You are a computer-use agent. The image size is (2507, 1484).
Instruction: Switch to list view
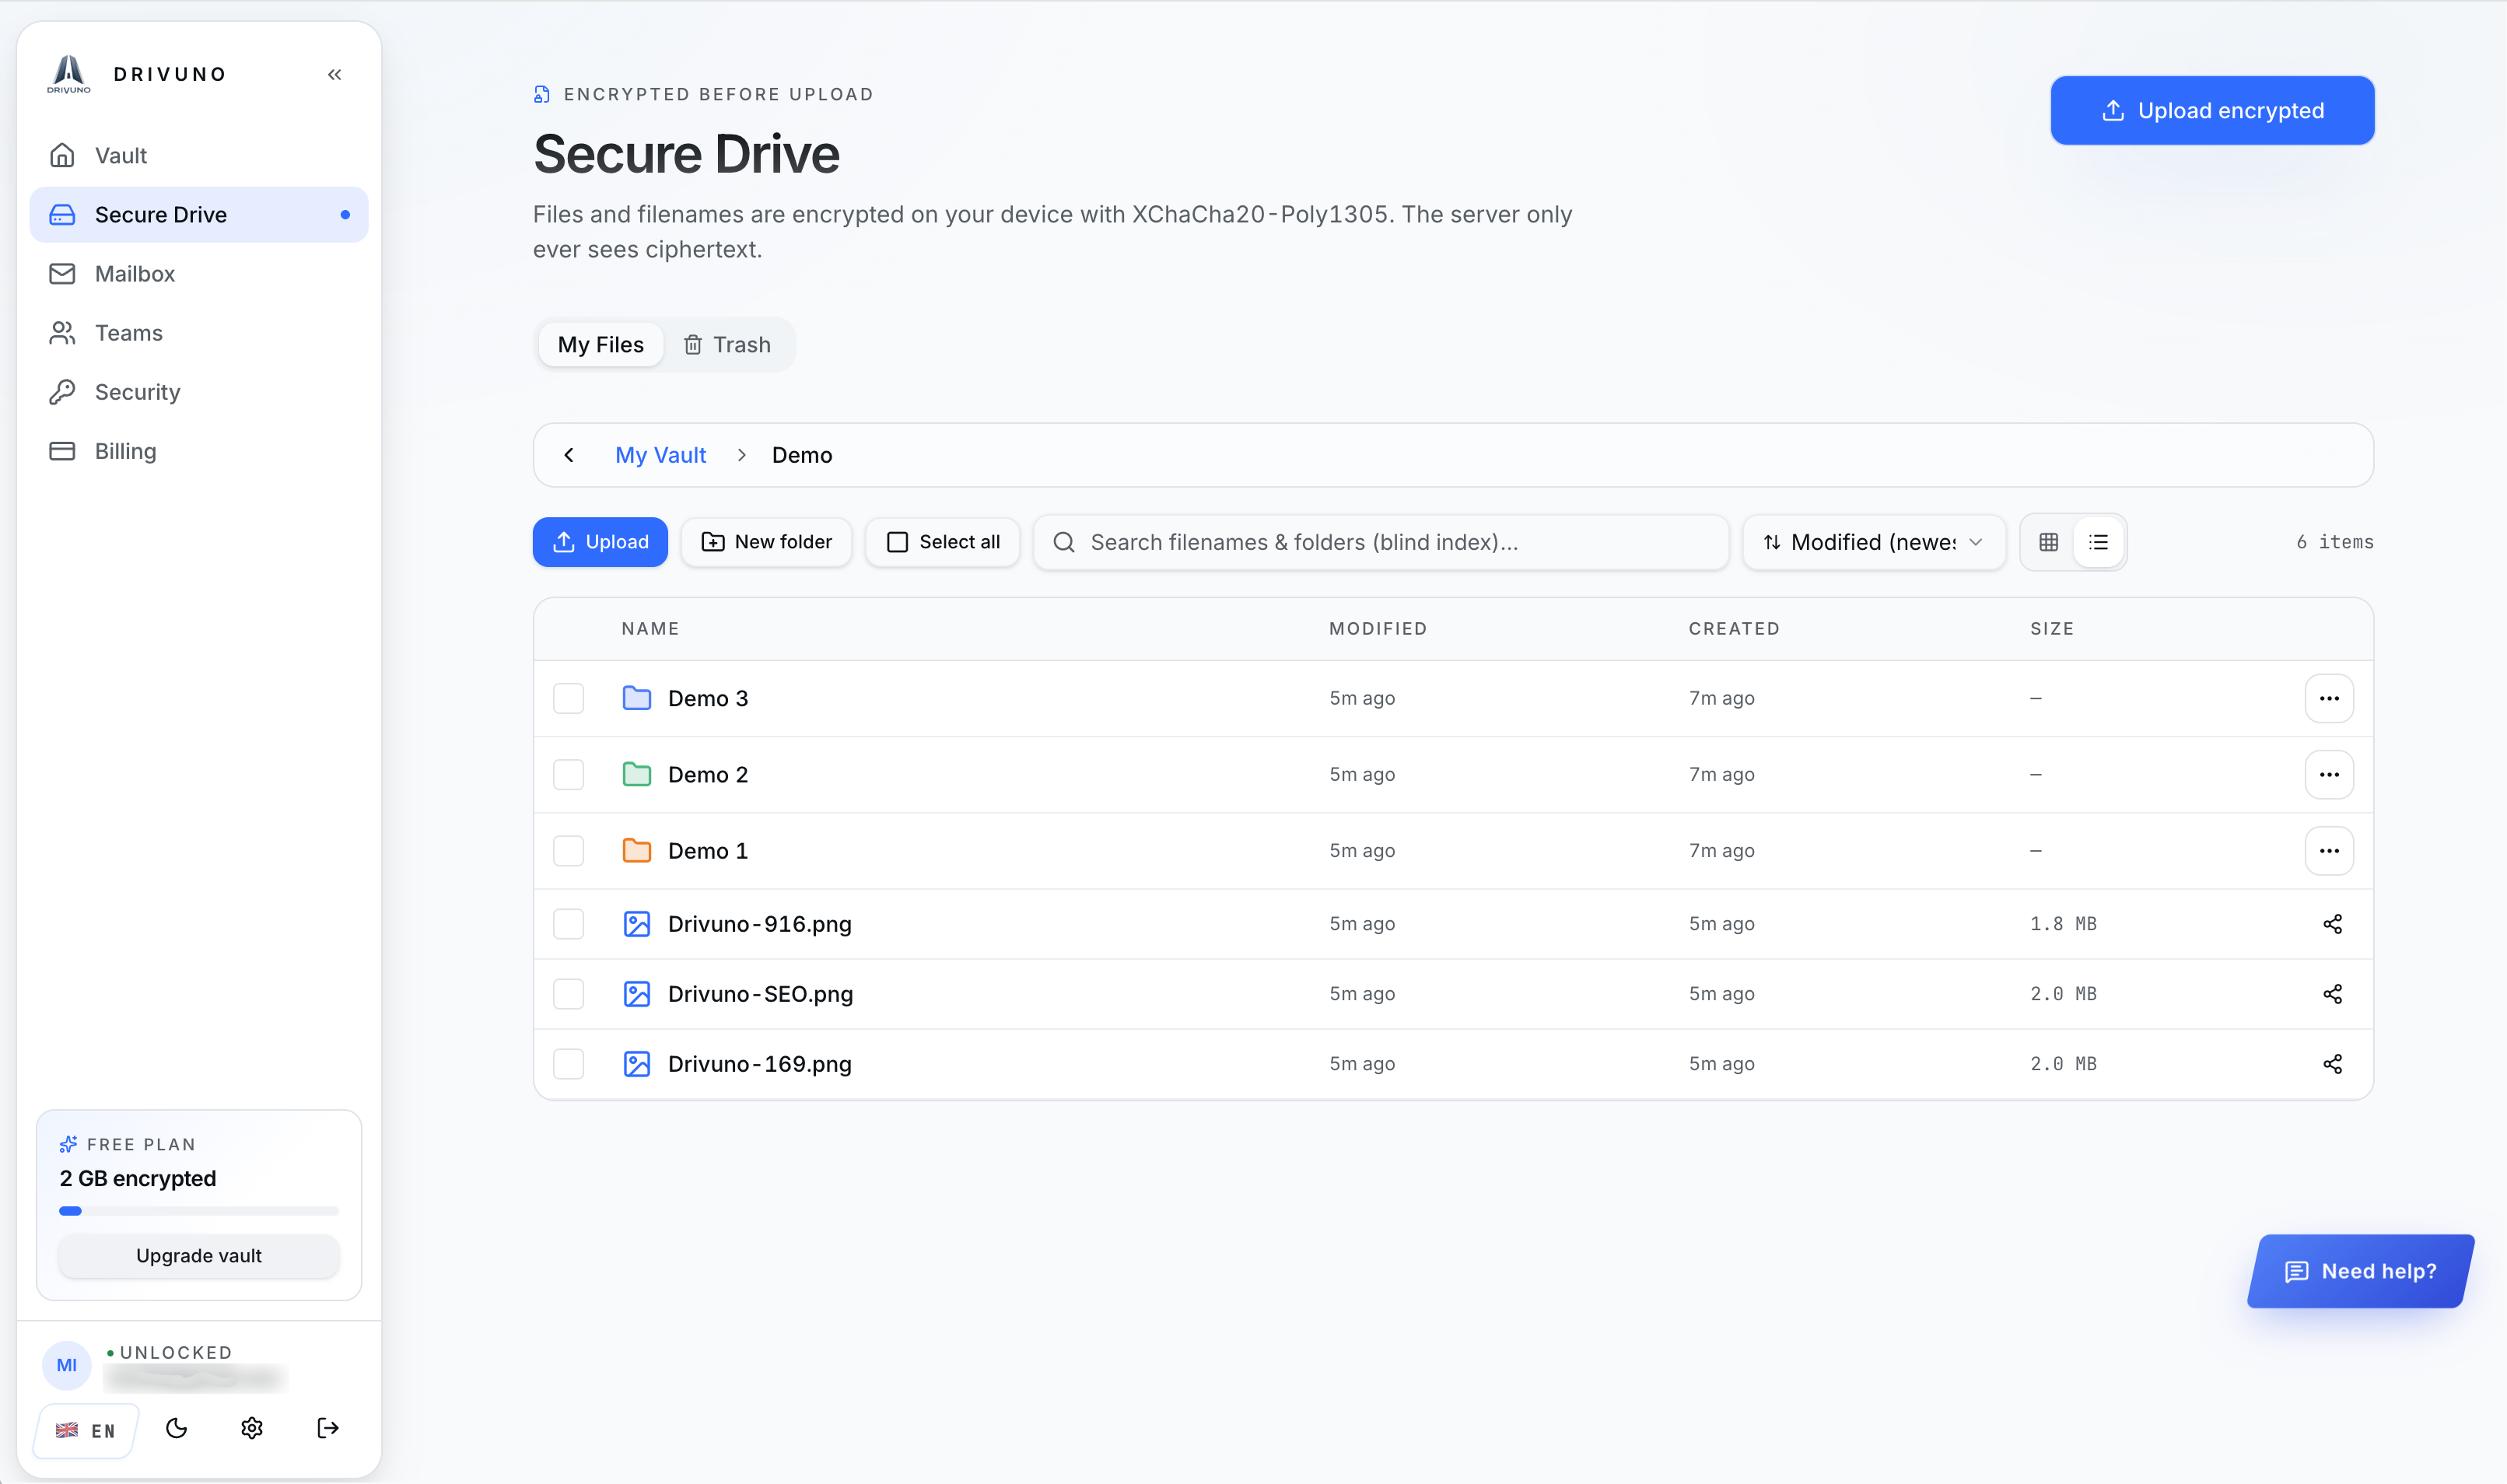pyautogui.click(x=2098, y=542)
